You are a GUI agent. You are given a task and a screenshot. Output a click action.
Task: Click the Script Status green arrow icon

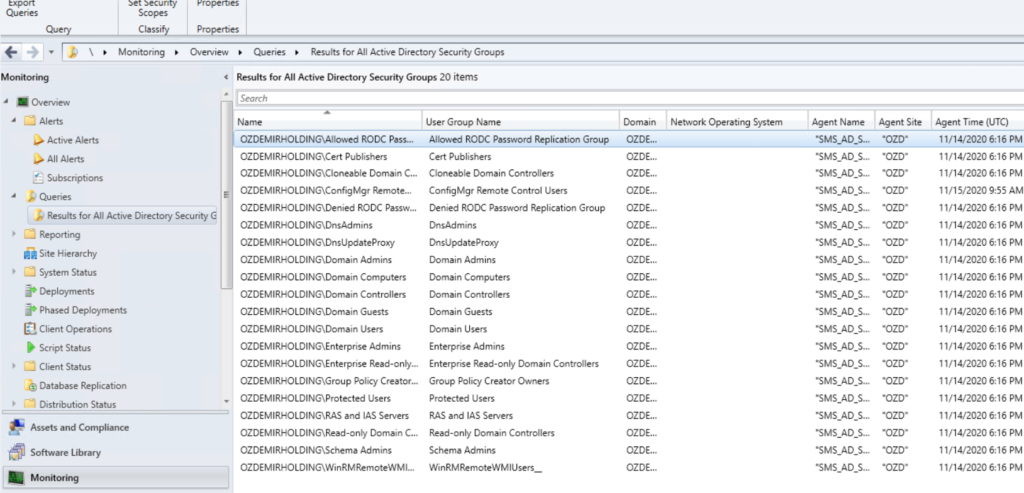coord(30,348)
